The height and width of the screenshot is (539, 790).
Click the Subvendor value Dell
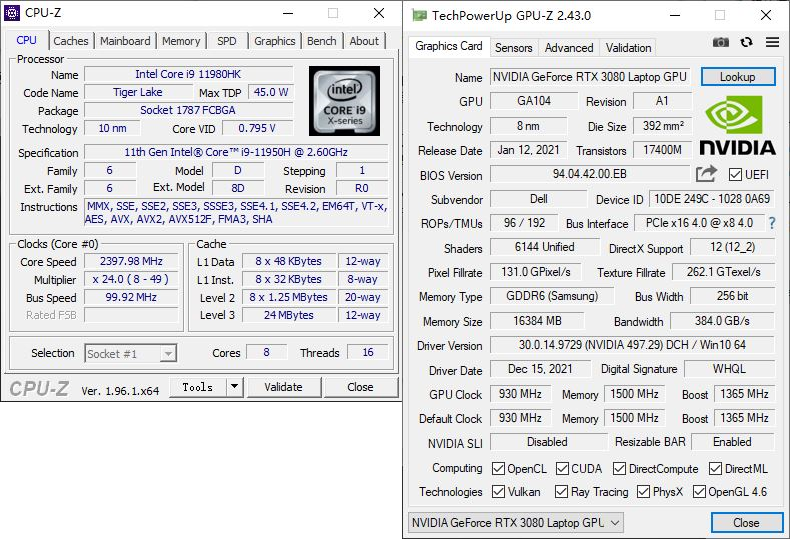[539, 198]
